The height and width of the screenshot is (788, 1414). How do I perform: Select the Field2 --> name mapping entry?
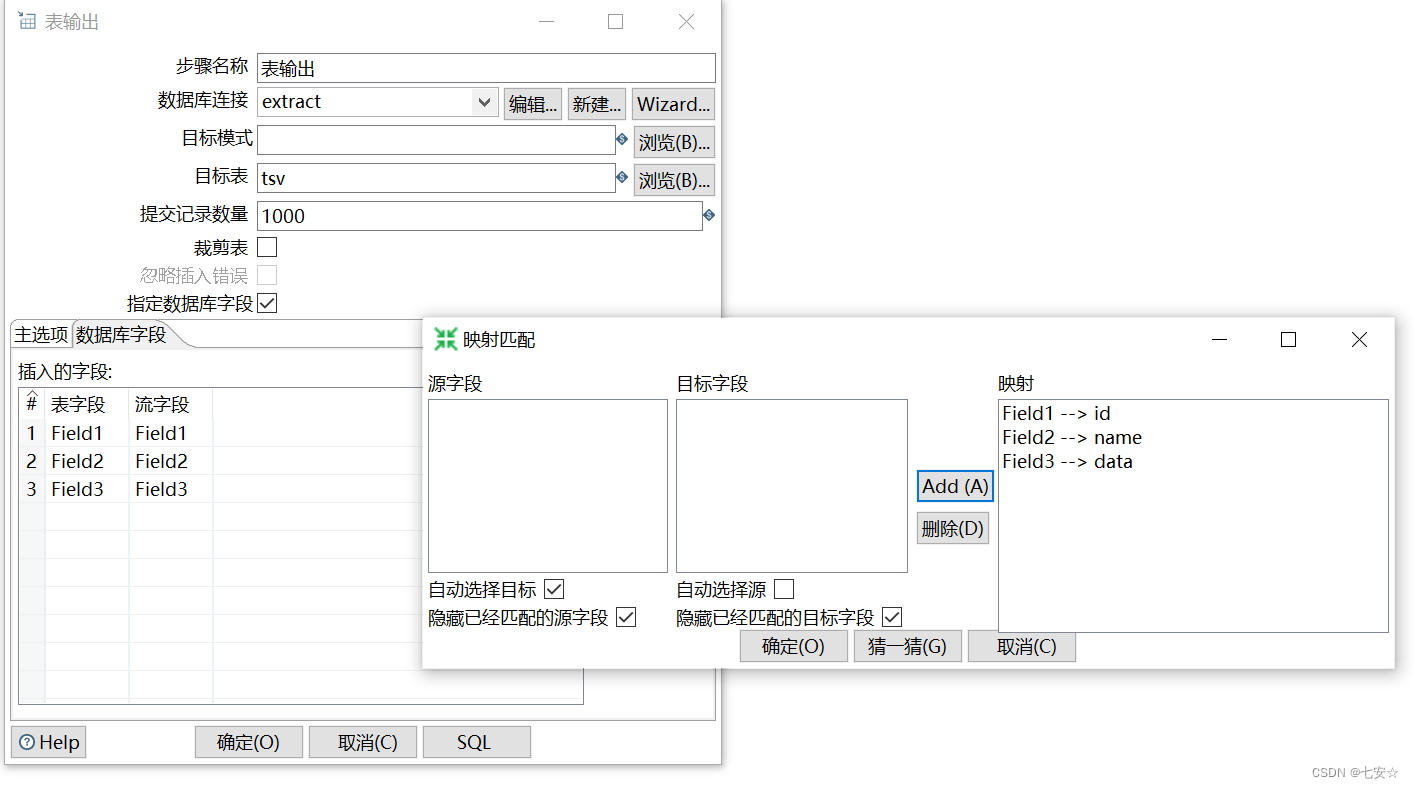point(1073,438)
